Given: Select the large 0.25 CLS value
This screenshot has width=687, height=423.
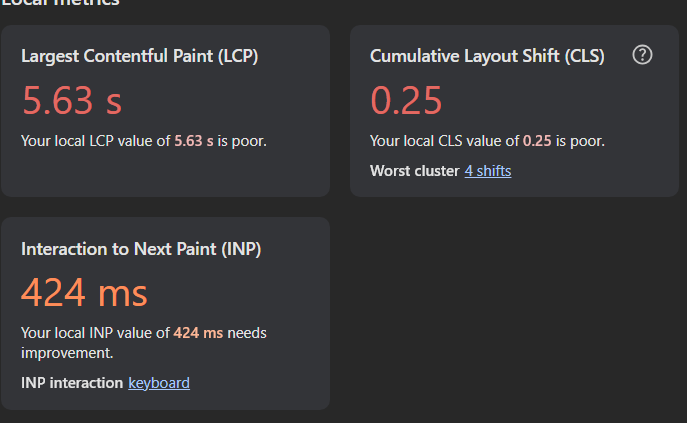Looking at the screenshot, I should pyautogui.click(x=406, y=100).
